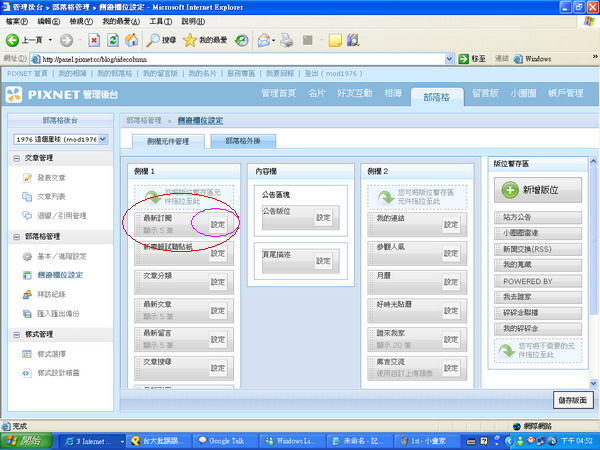Viewport: 600px width, 450px height.
Task: Click the 匯入匯出備份 icon
Action: point(27,314)
